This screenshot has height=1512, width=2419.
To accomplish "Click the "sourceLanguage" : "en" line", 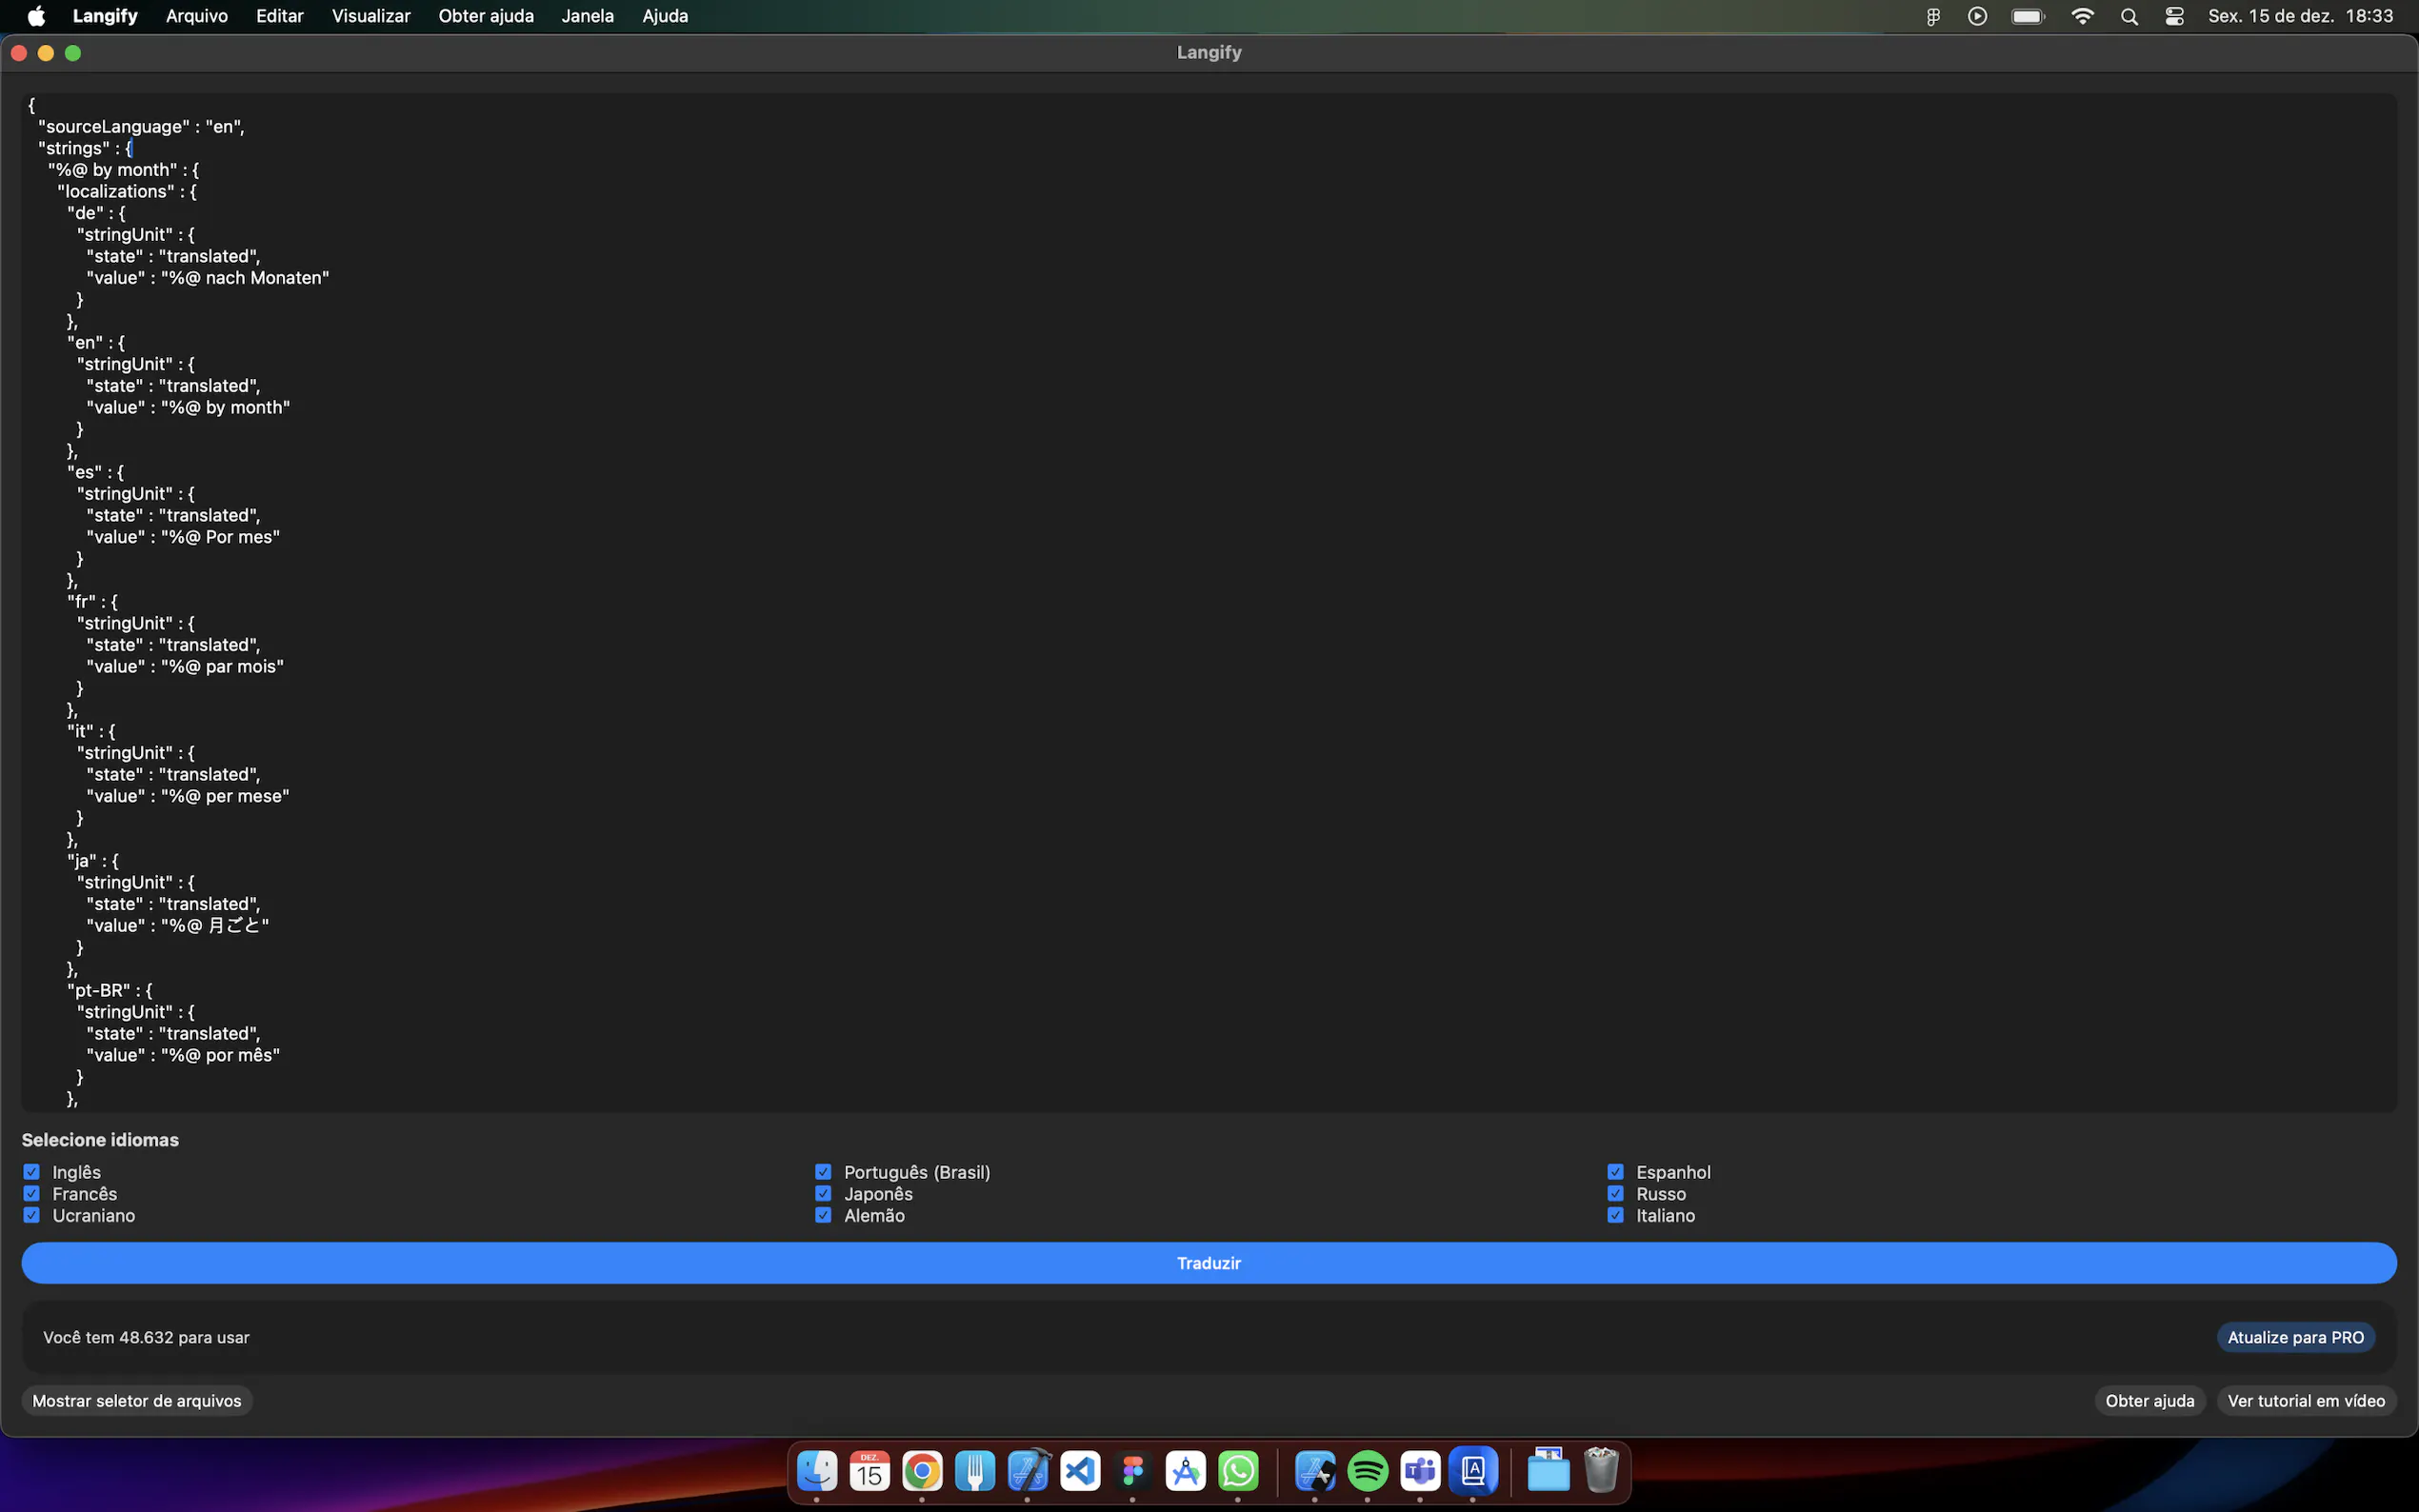I will point(141,127).
